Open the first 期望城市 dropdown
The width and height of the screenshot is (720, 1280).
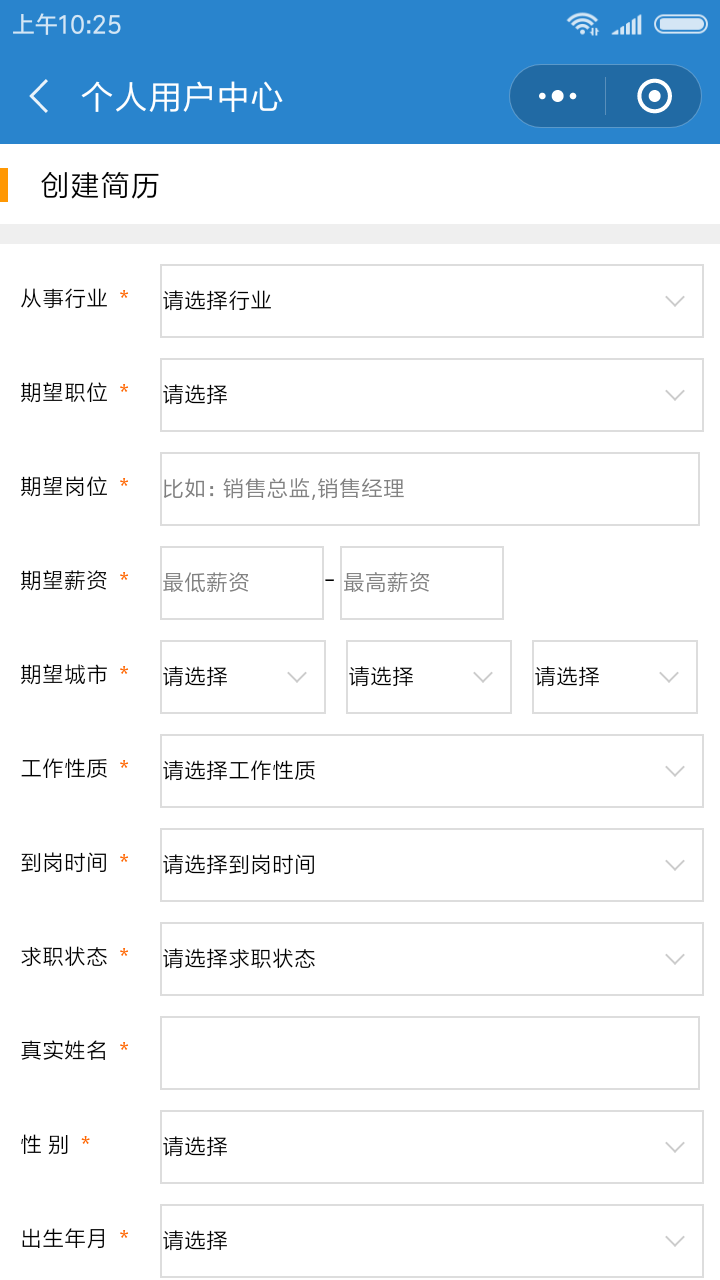(x=243, y=677)
